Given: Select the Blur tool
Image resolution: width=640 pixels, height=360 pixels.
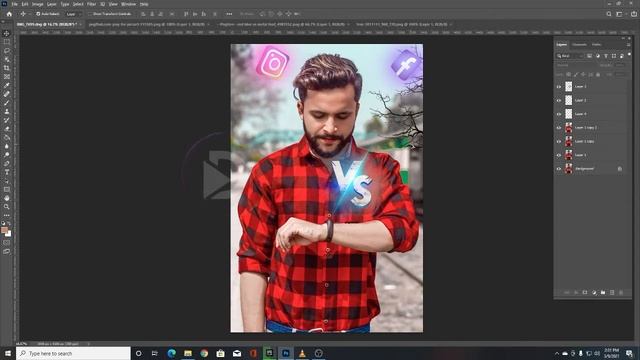Looking at the screenshot, I should [7, 146].
